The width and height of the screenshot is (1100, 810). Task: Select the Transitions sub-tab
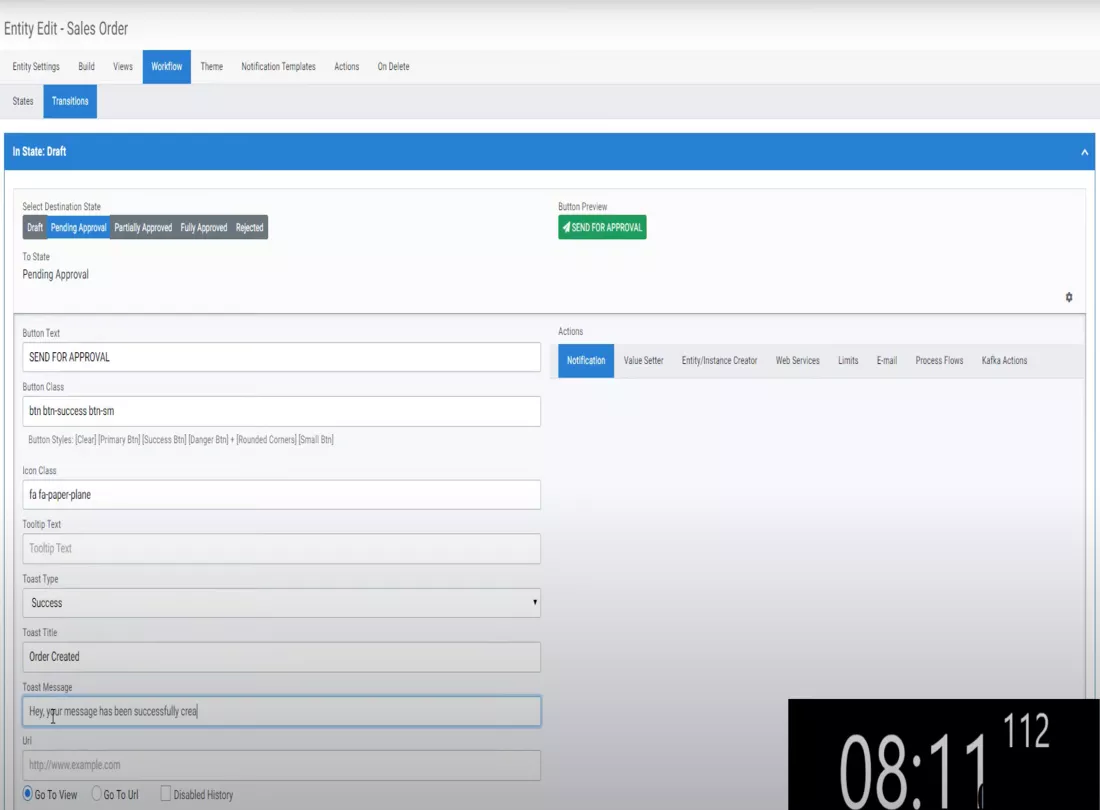[x=70, y=101]
